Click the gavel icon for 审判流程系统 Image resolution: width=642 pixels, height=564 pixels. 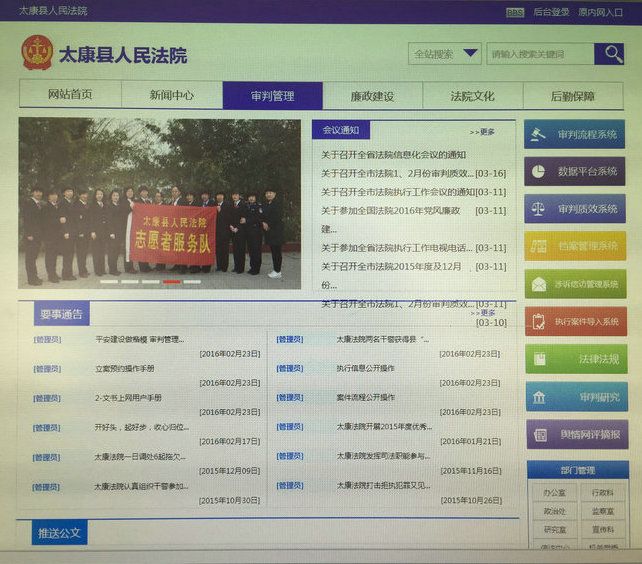538,134
